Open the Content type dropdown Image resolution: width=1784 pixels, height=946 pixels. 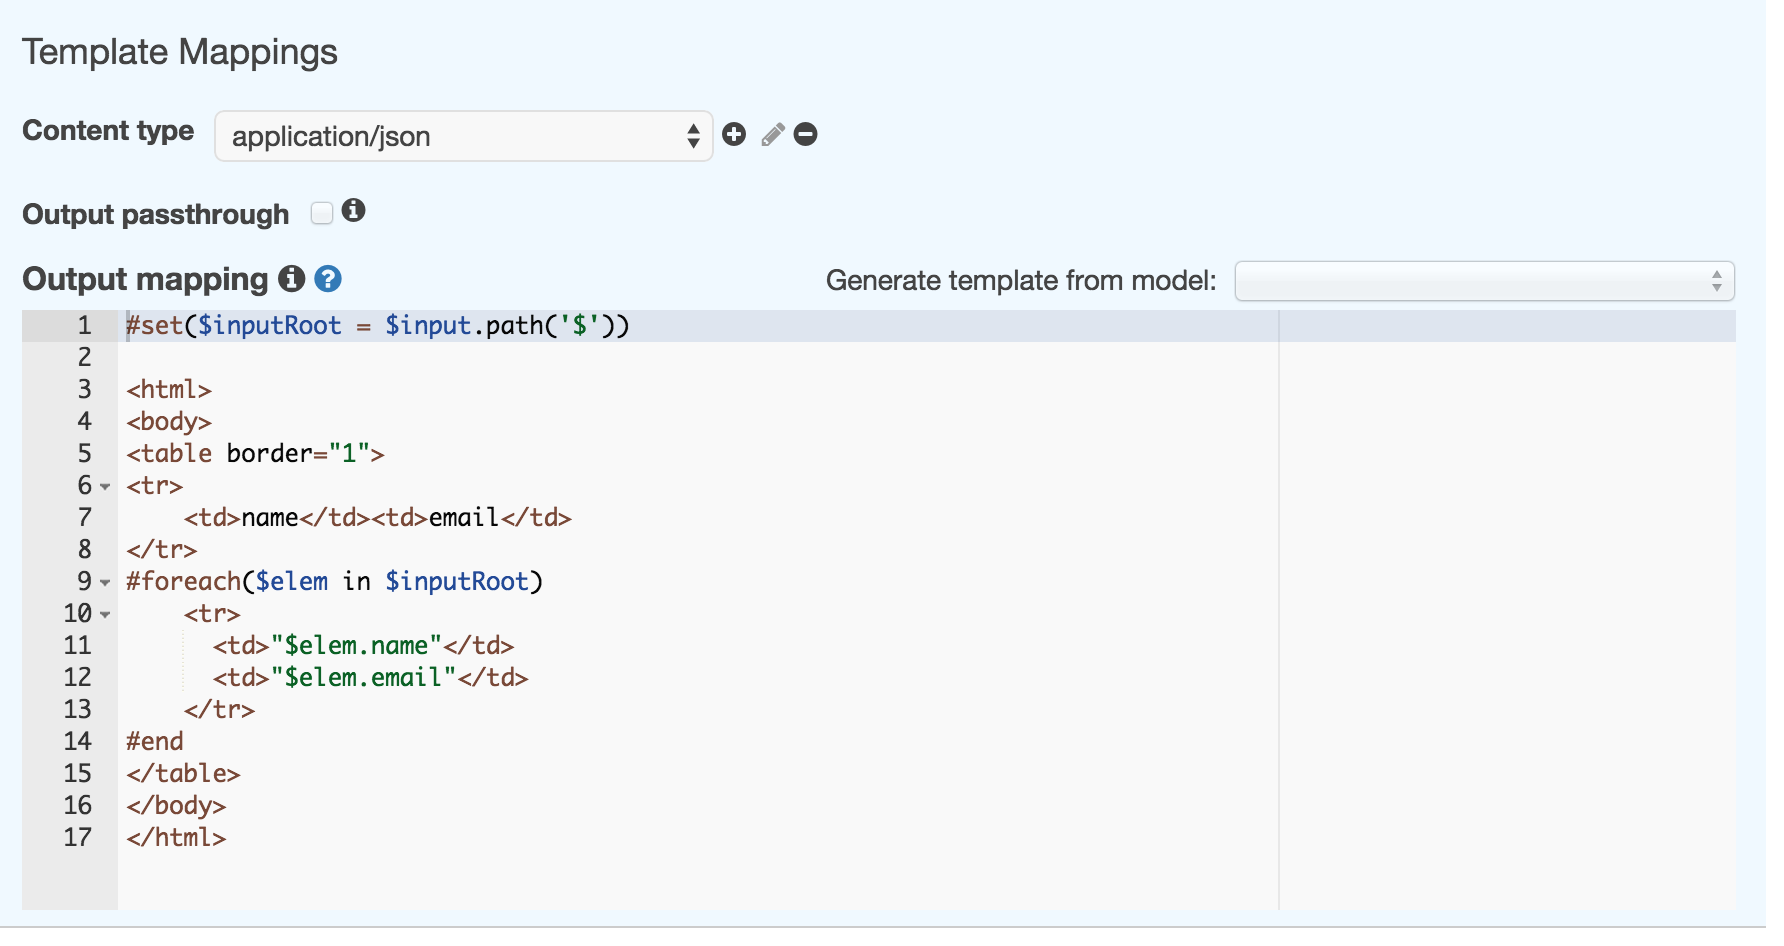point(463,136)
